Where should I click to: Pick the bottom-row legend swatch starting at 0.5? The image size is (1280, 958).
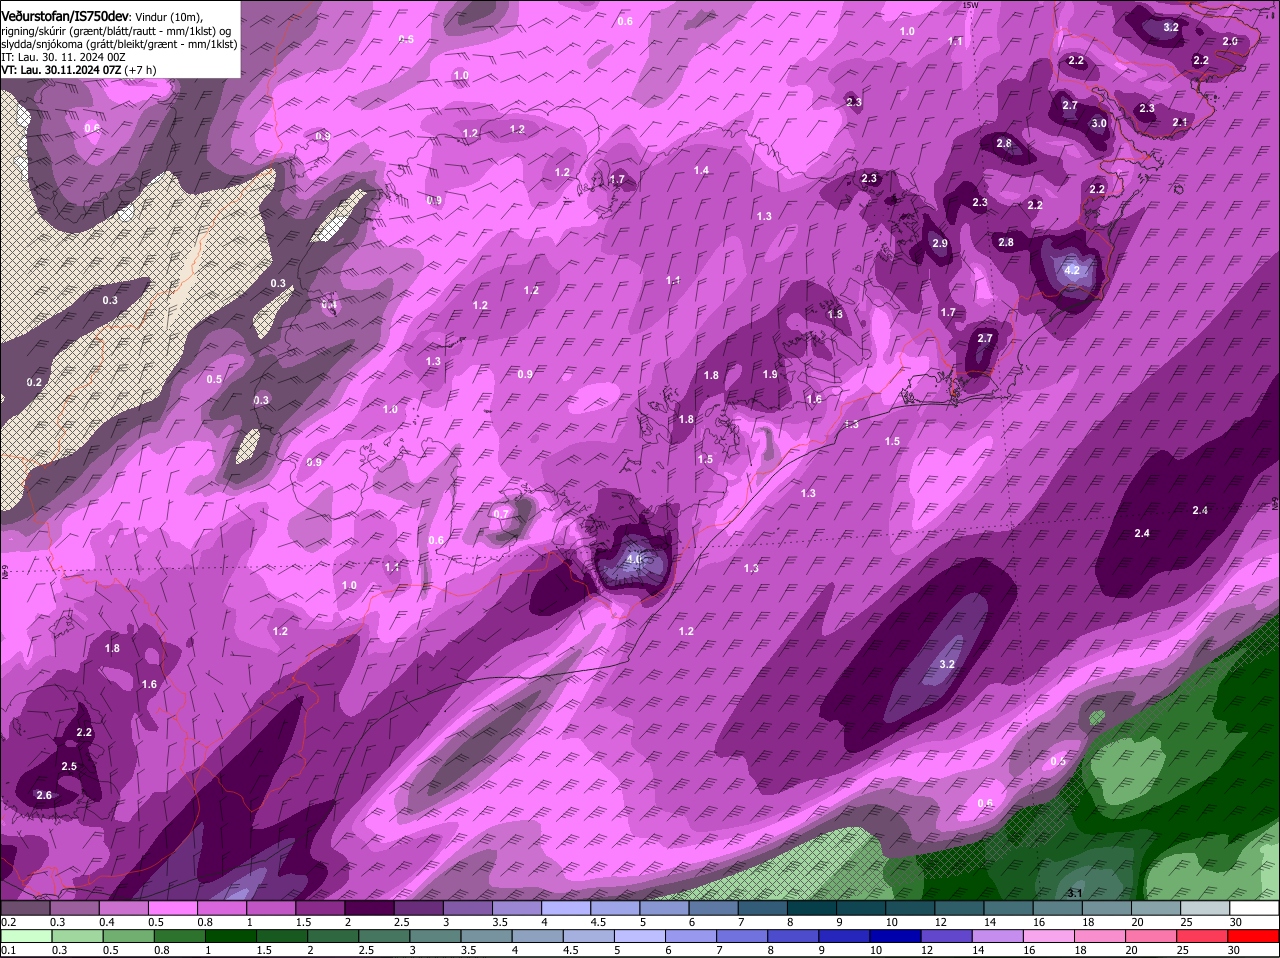[x=129, y=937]
